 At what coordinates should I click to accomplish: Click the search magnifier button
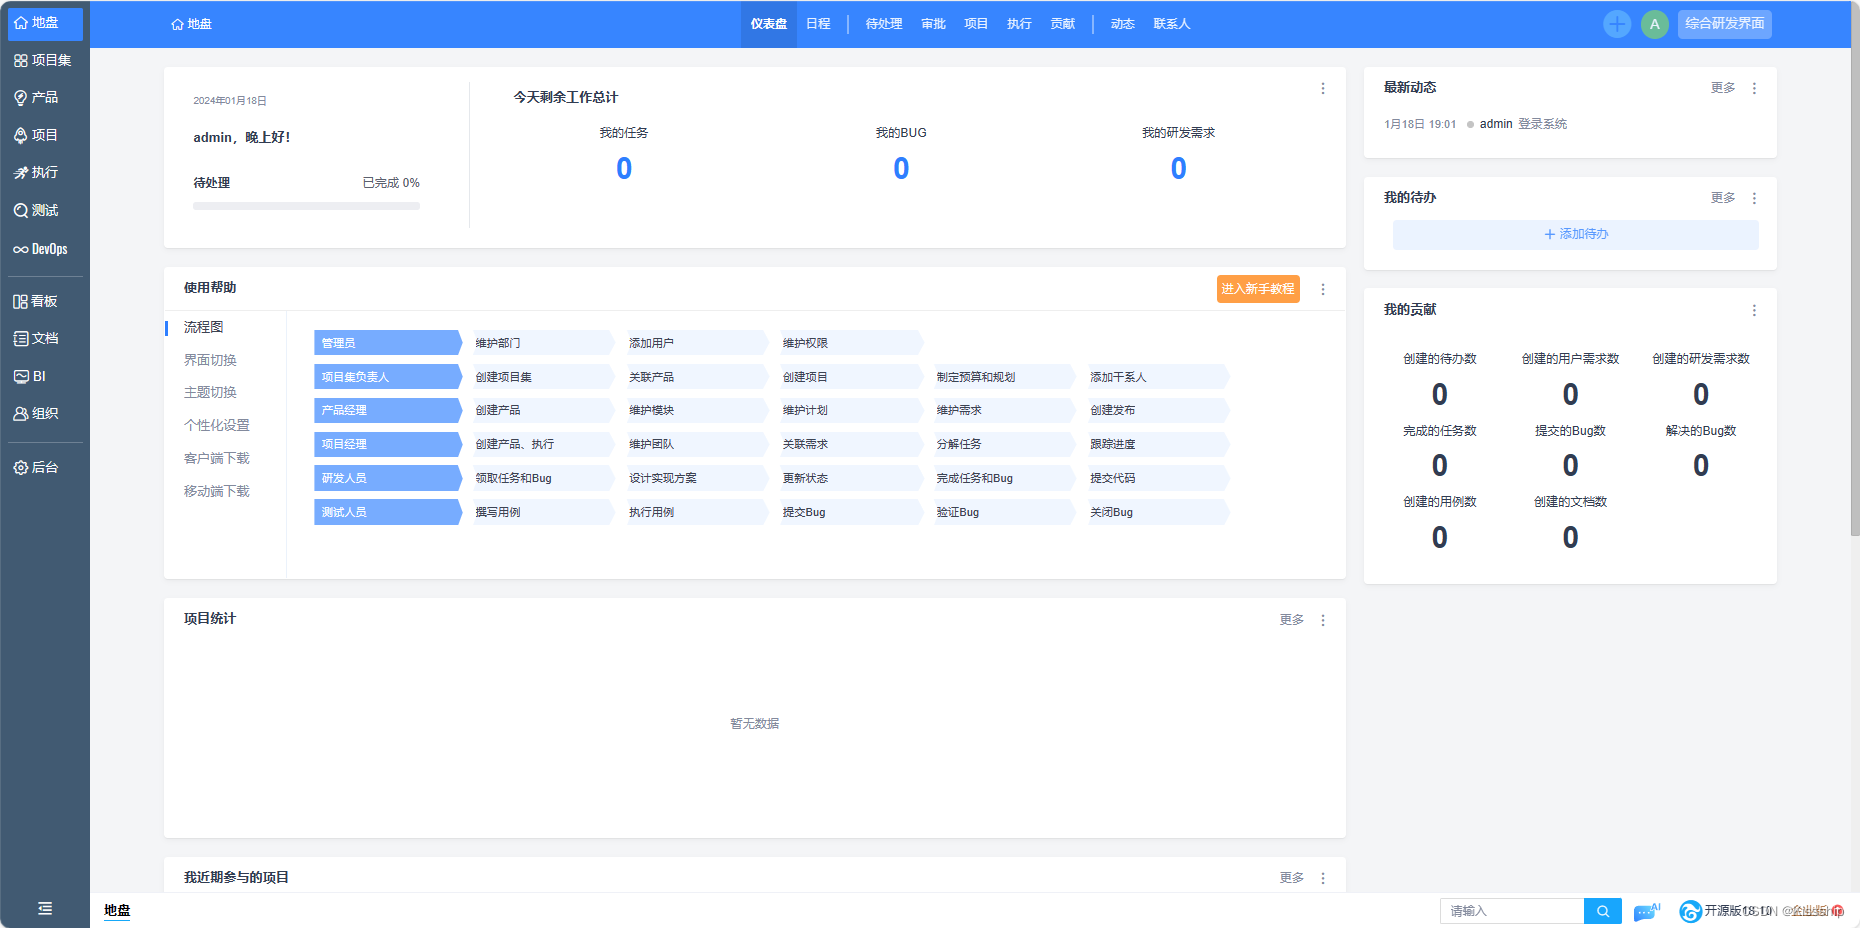pyautogui.click(x=1603, y=911)
